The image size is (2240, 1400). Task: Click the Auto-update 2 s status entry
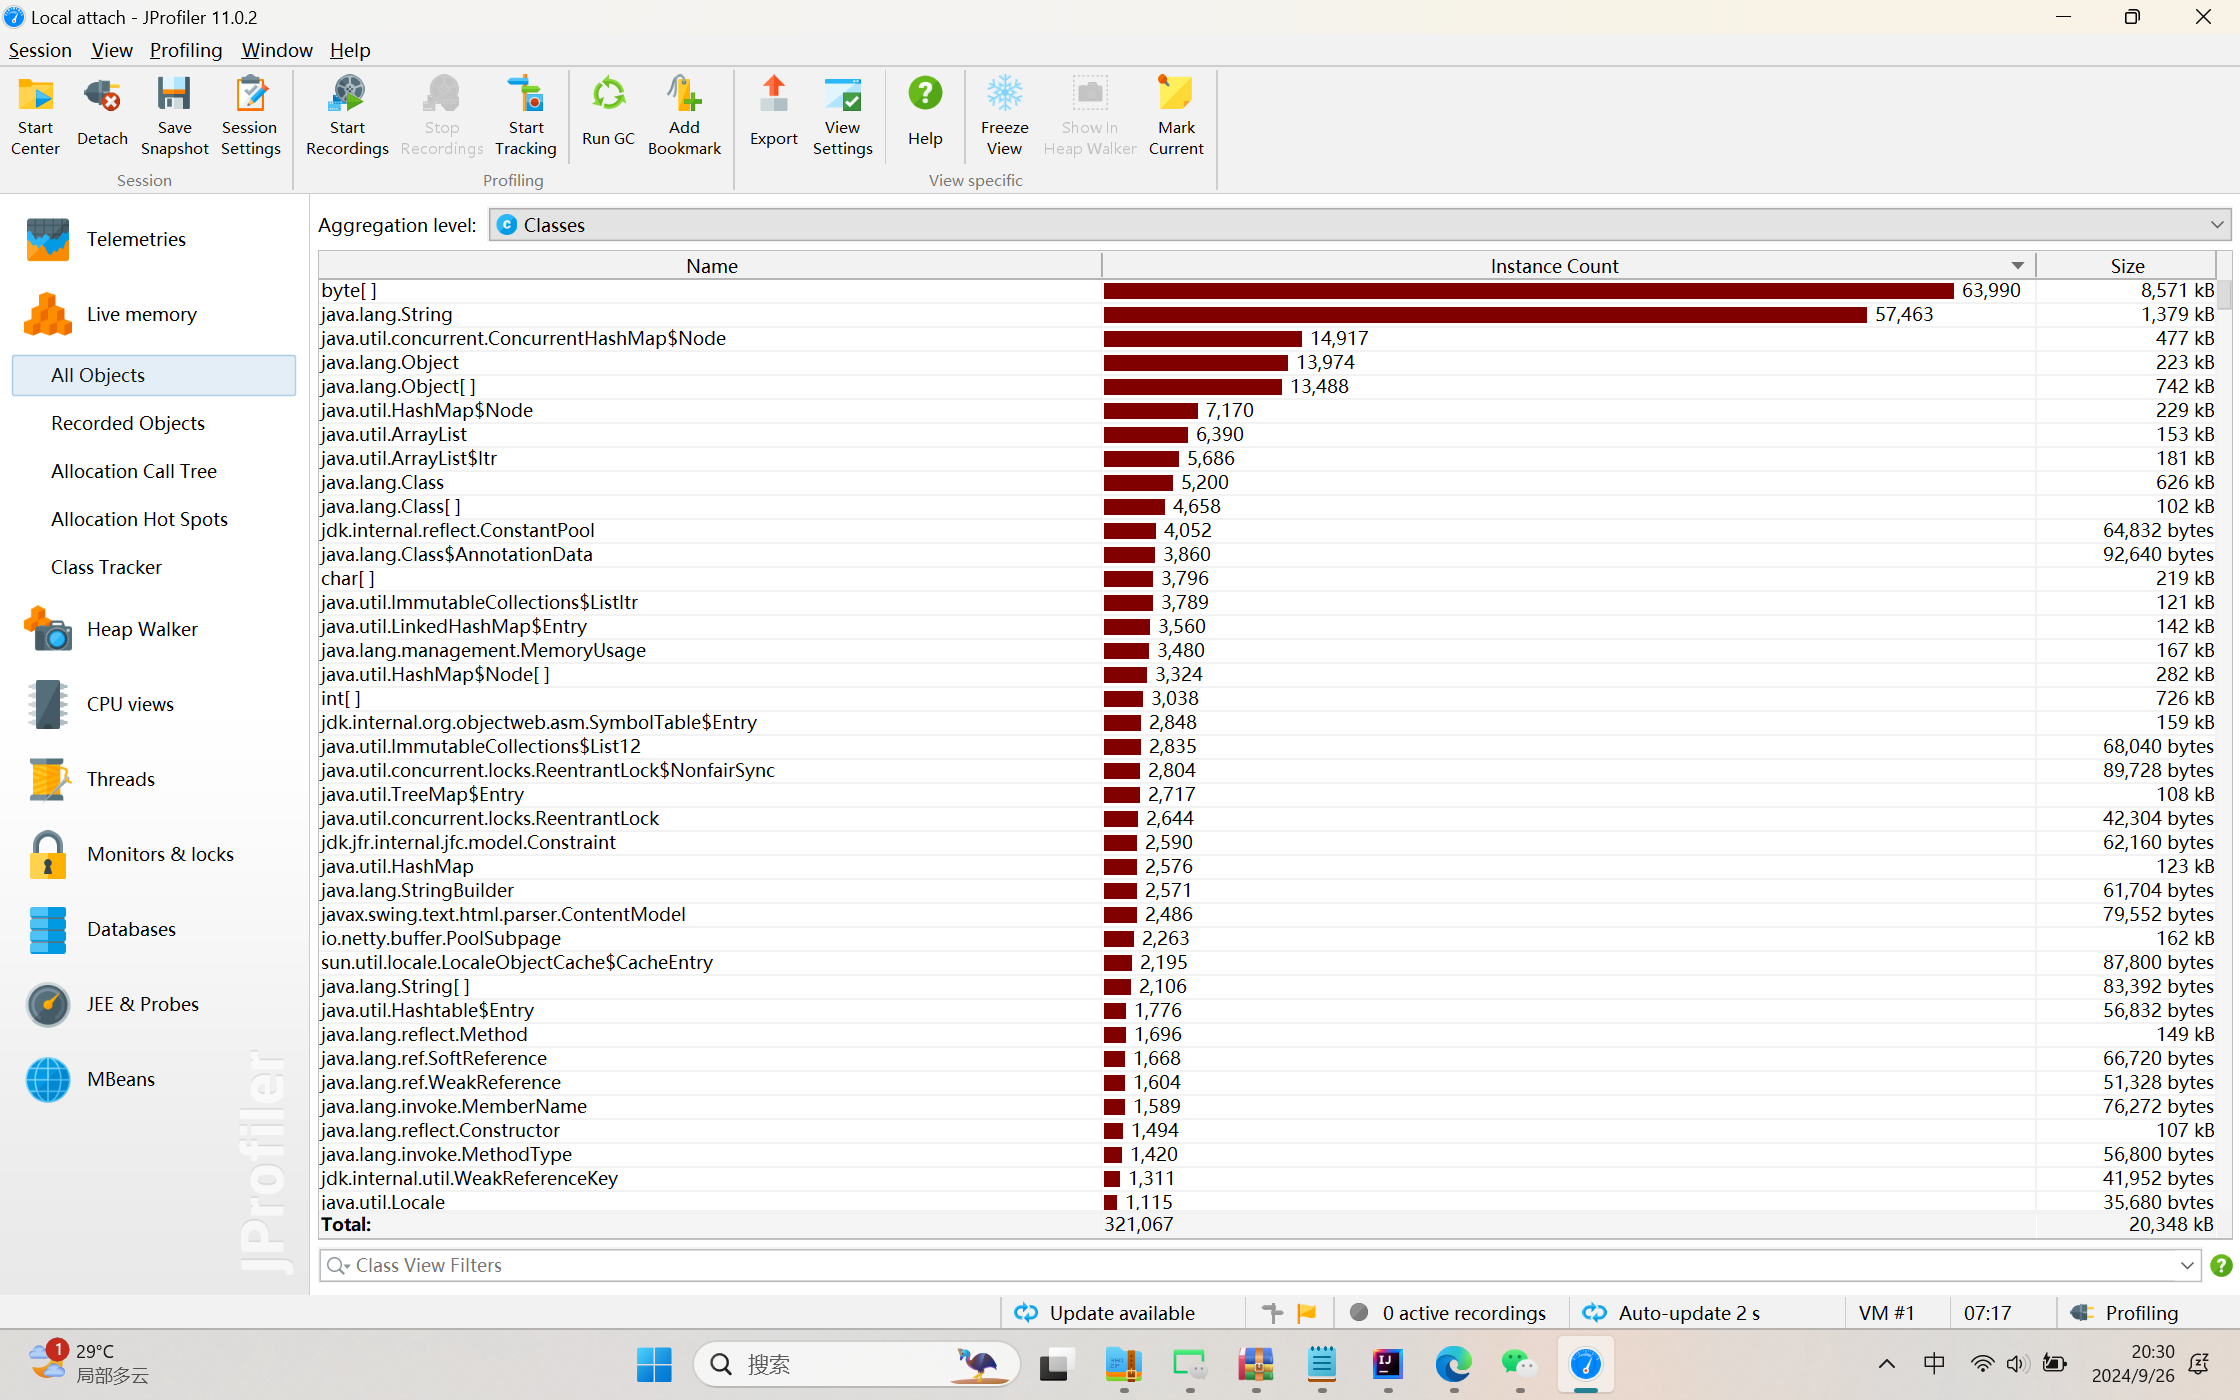point(1672,1313)
